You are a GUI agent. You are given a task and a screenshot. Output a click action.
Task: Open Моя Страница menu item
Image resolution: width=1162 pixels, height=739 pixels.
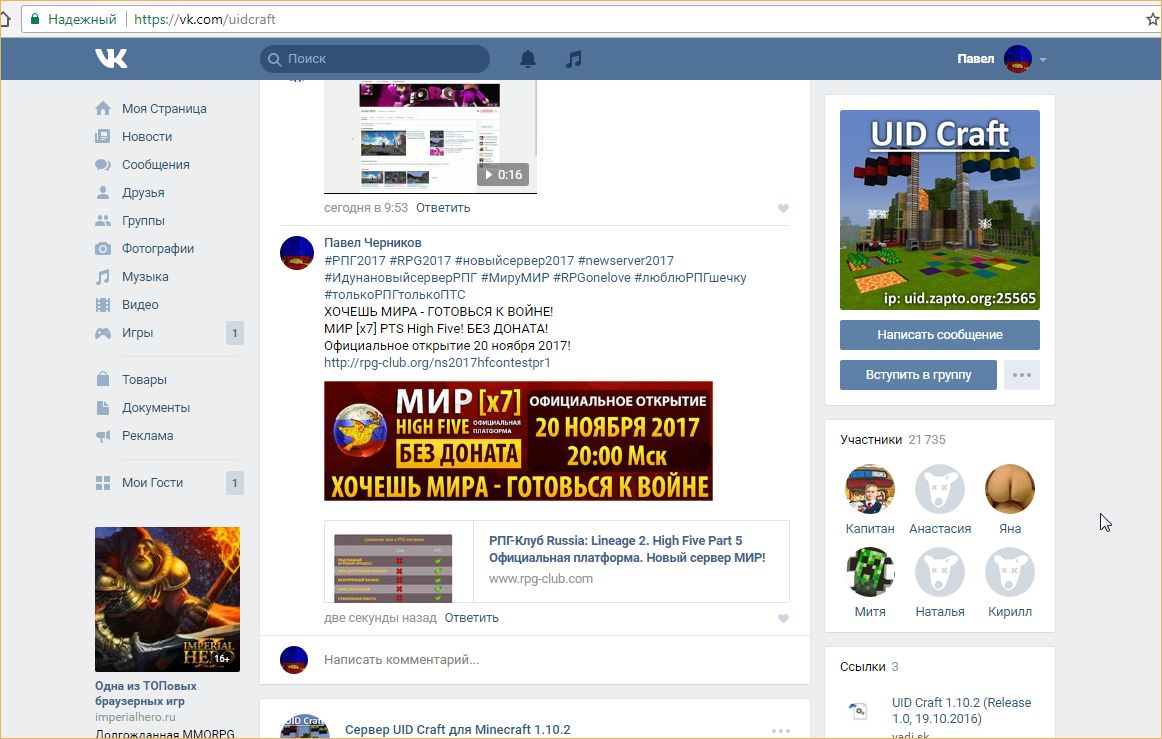(165, 108)
